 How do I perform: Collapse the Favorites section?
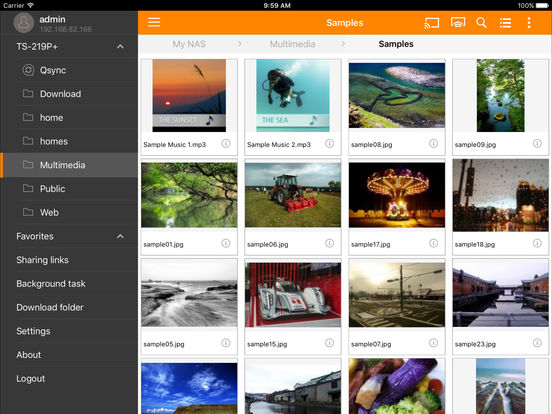(x=120, y=236)
